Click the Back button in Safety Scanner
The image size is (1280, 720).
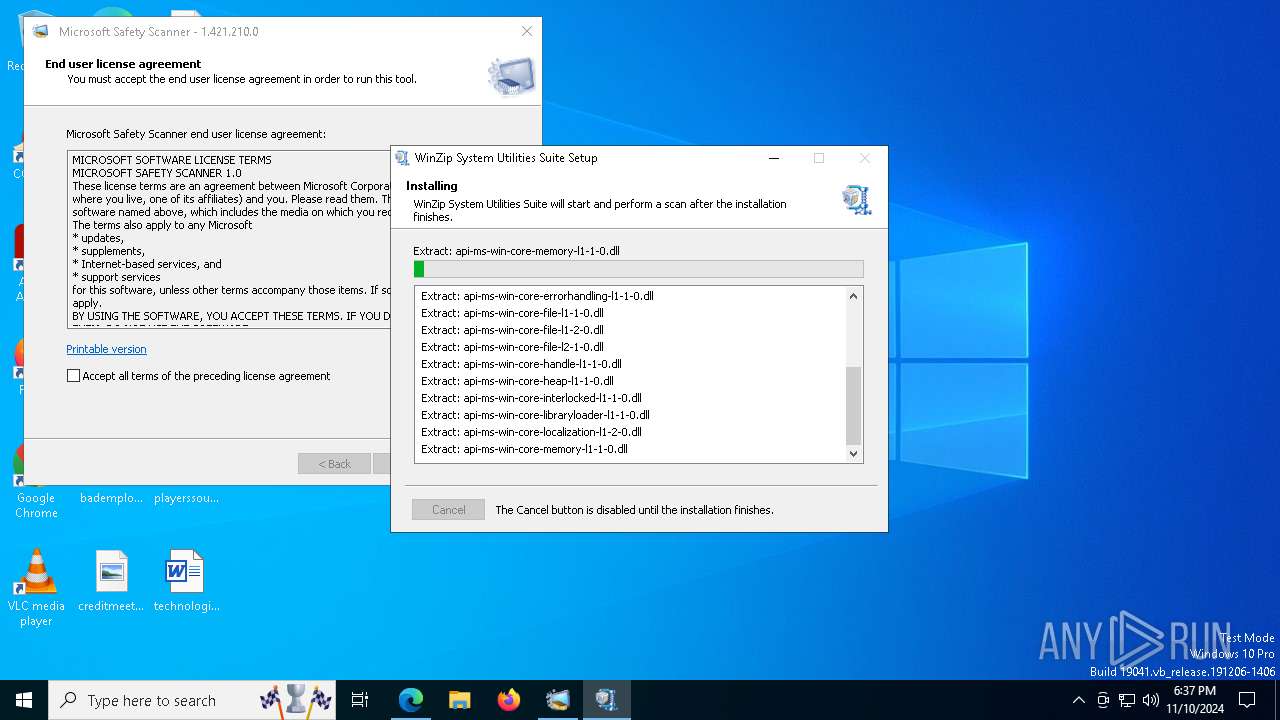334,464
